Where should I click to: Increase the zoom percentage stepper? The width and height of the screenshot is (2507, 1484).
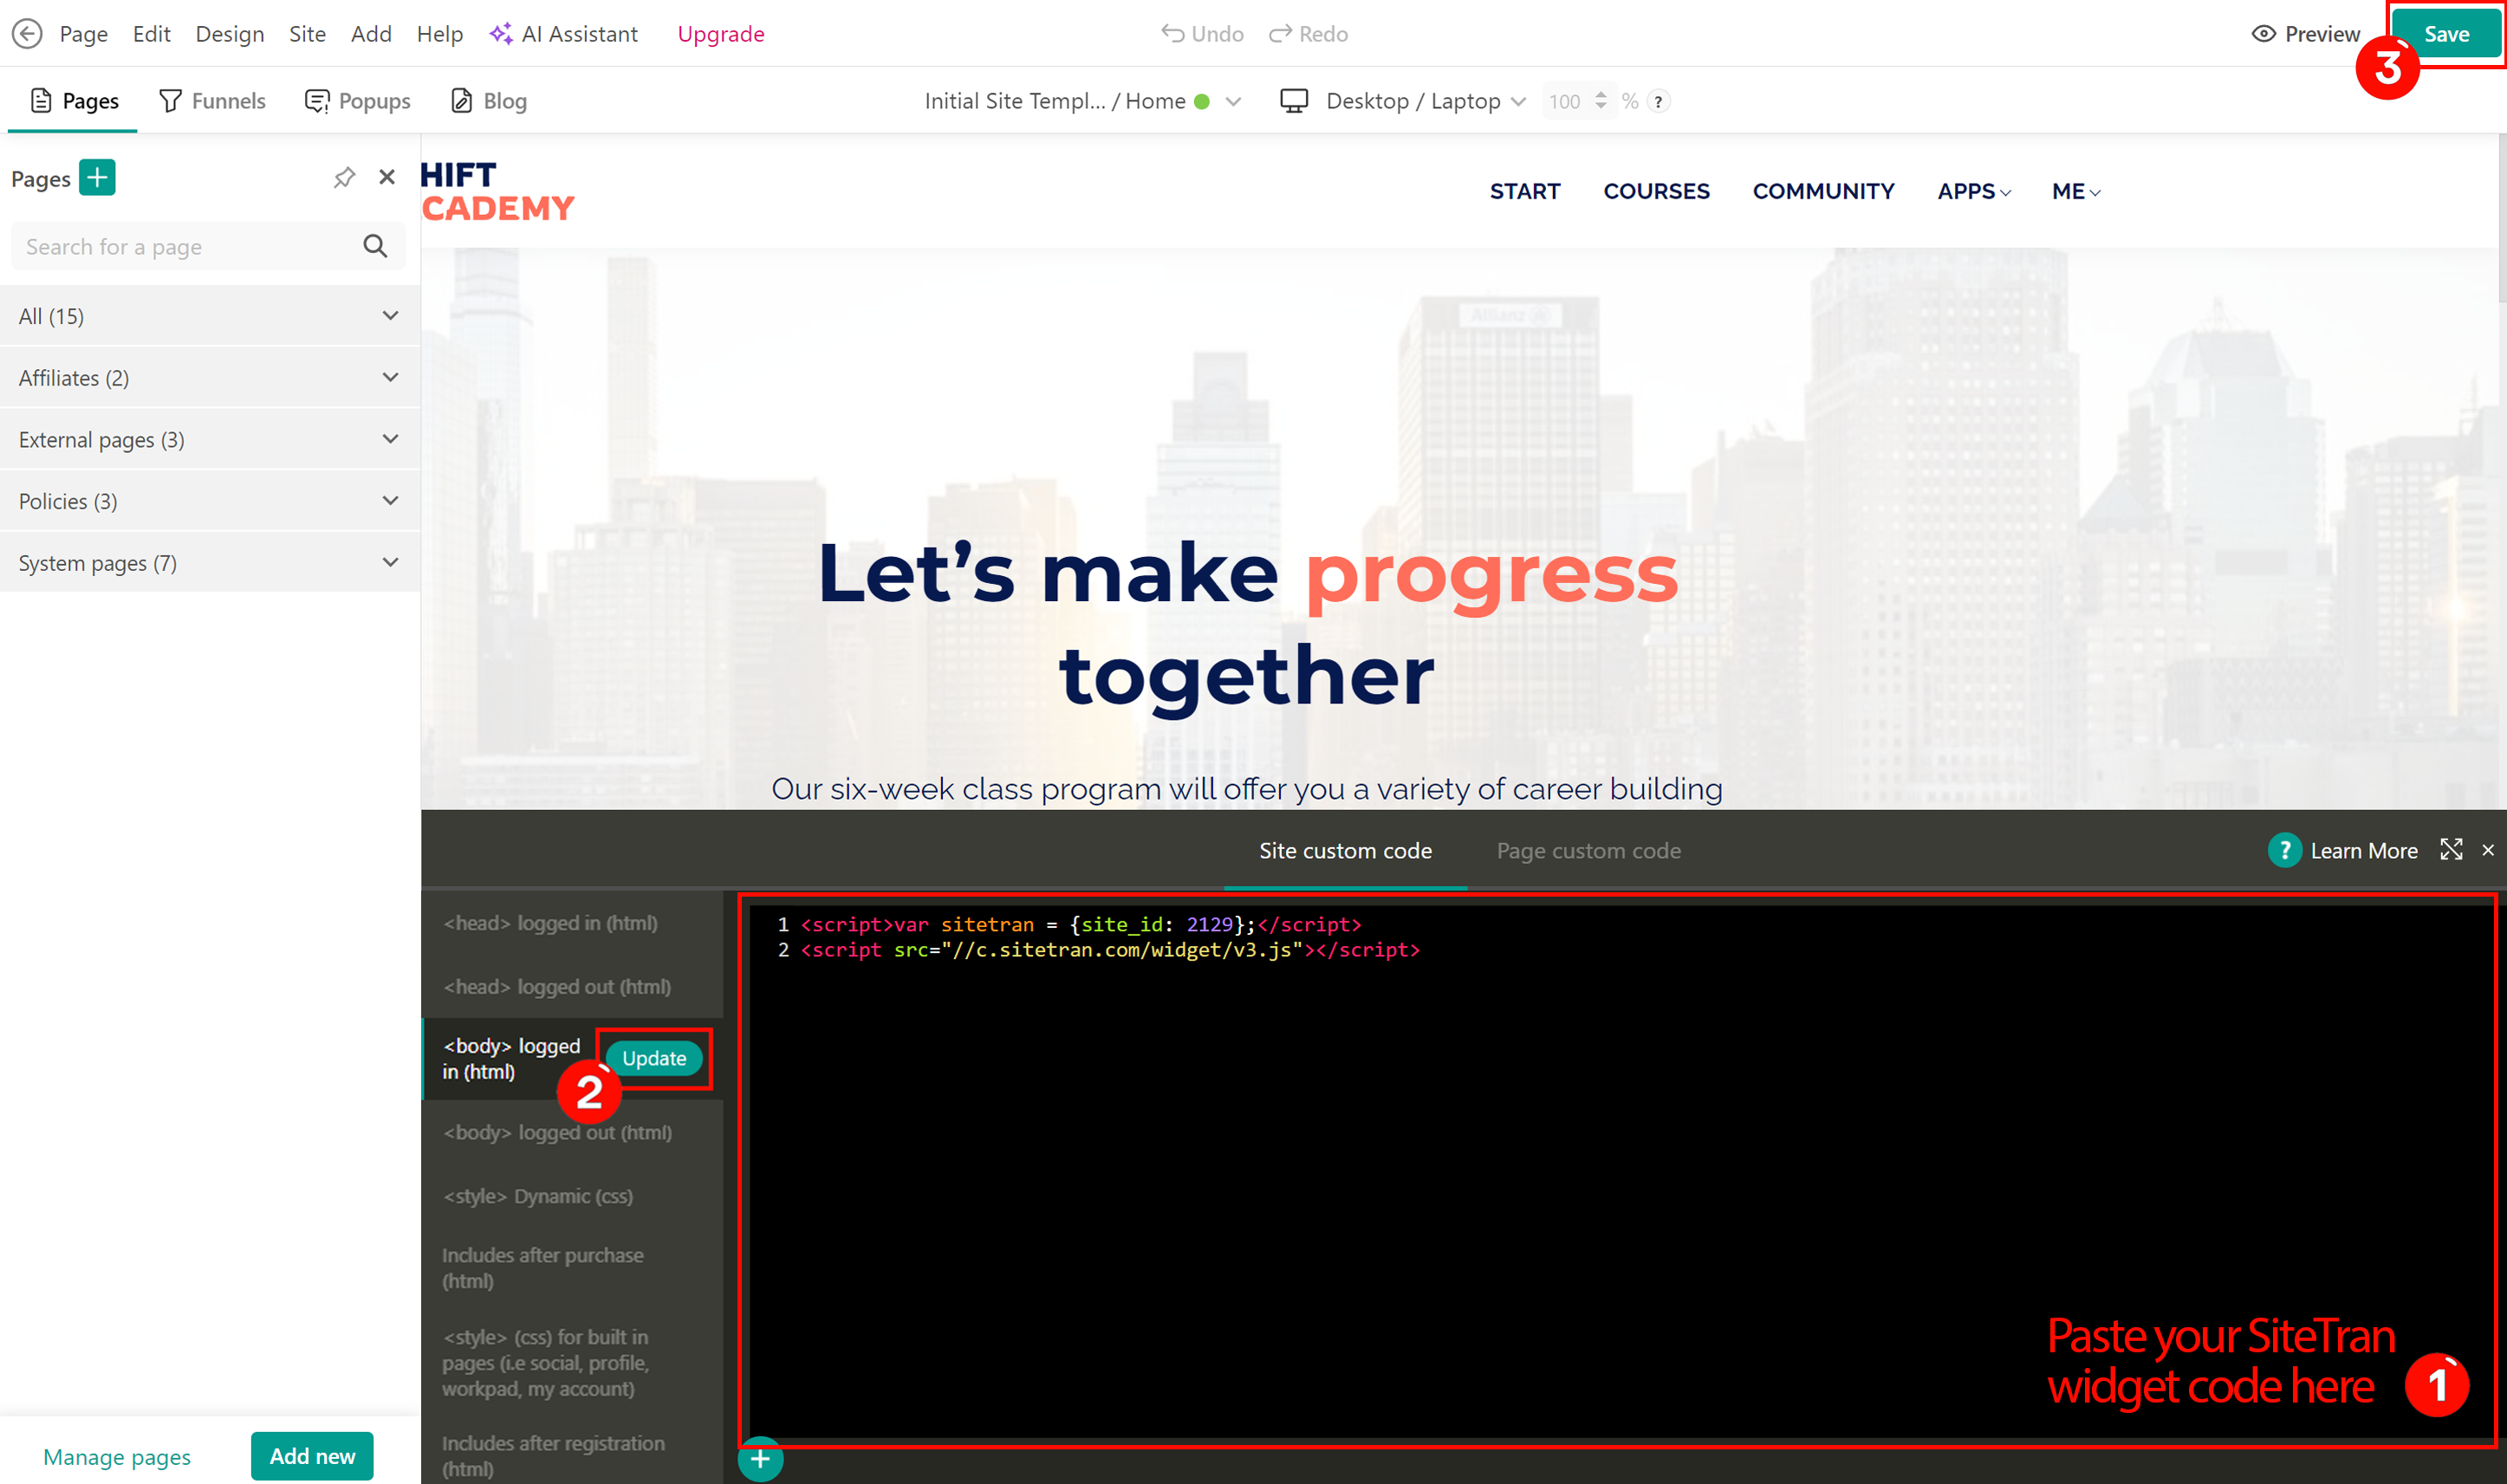pos(1601,95)
